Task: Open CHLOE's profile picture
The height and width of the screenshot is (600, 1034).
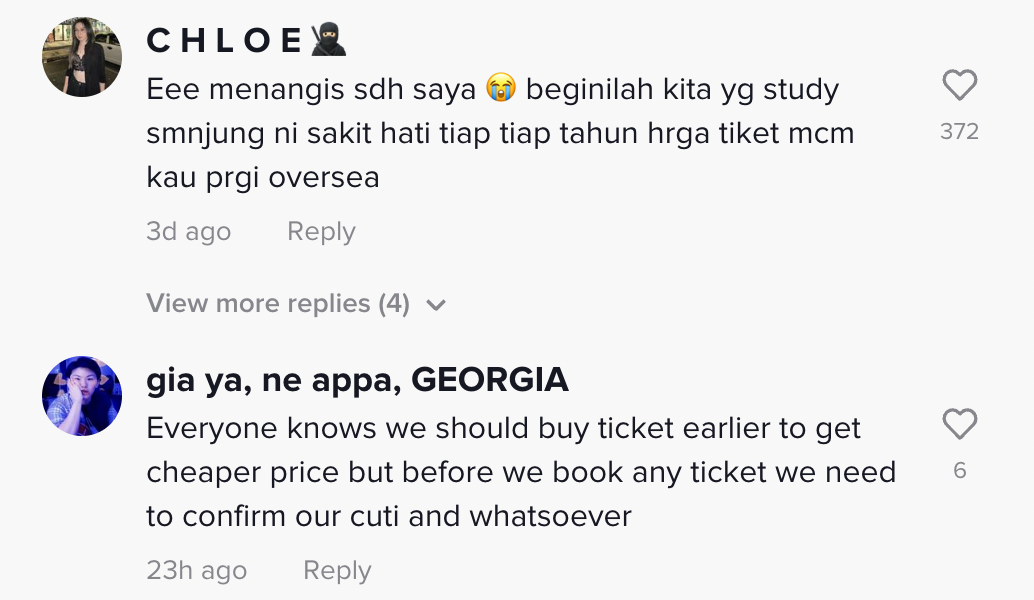Action: pos(82,57)
